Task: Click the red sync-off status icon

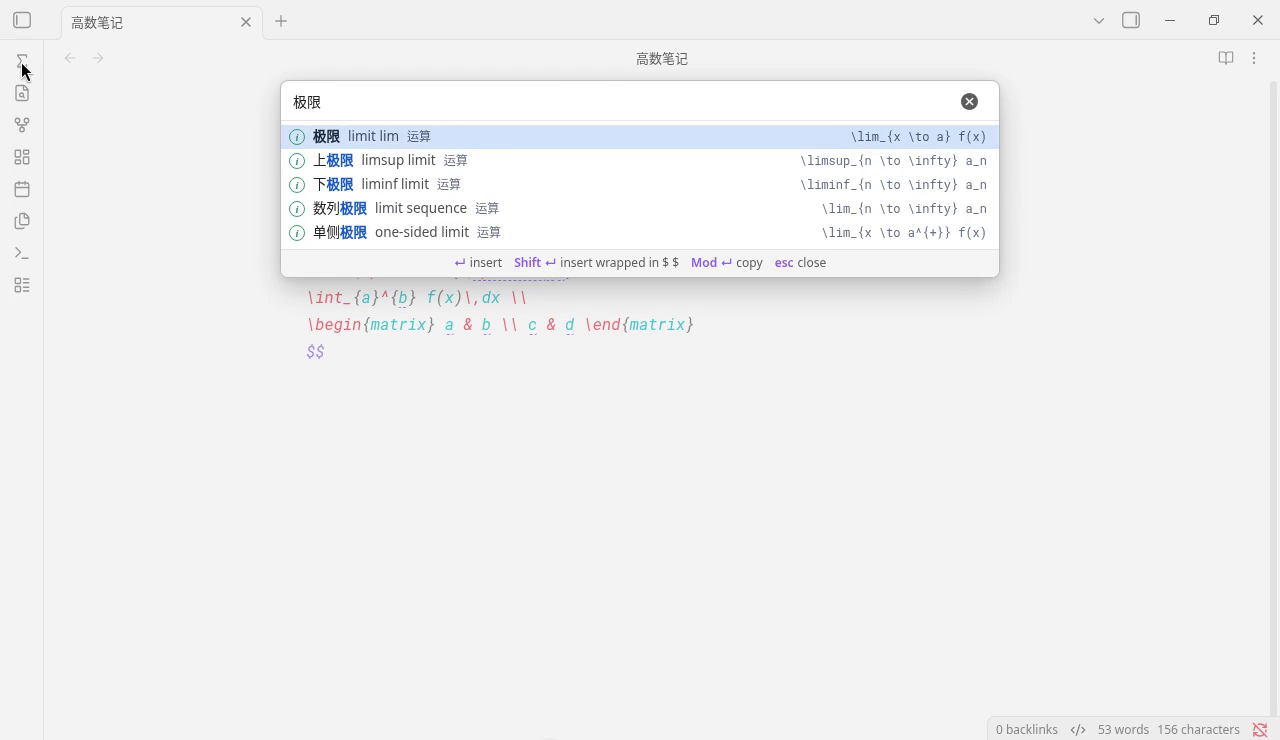Action: [1260, 729]
